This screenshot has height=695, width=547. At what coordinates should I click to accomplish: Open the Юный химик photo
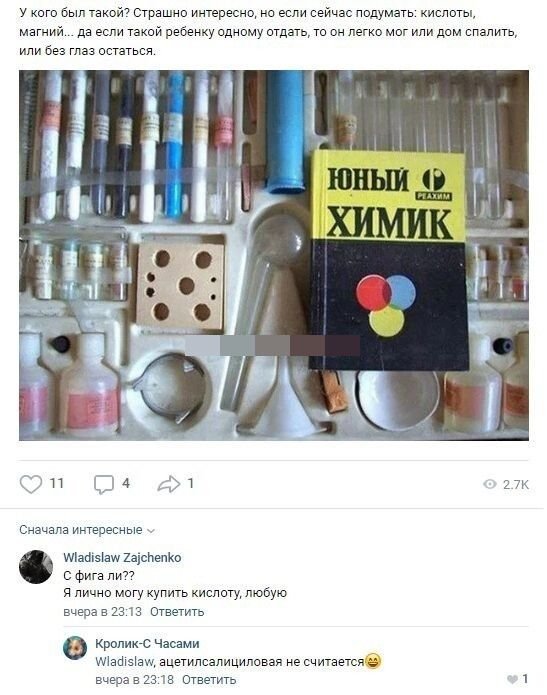coord(274,255)
